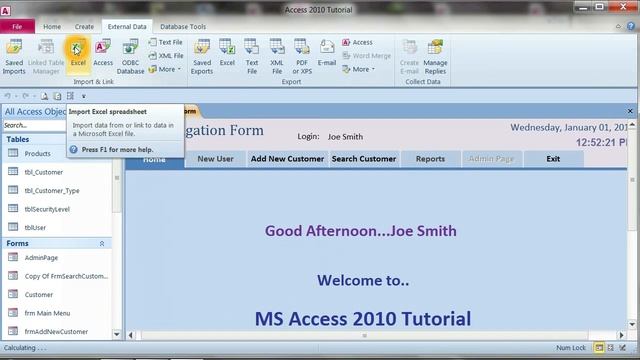Click Add New Customer button
Screen dimensions: 640x360
[x=287, y=159]
